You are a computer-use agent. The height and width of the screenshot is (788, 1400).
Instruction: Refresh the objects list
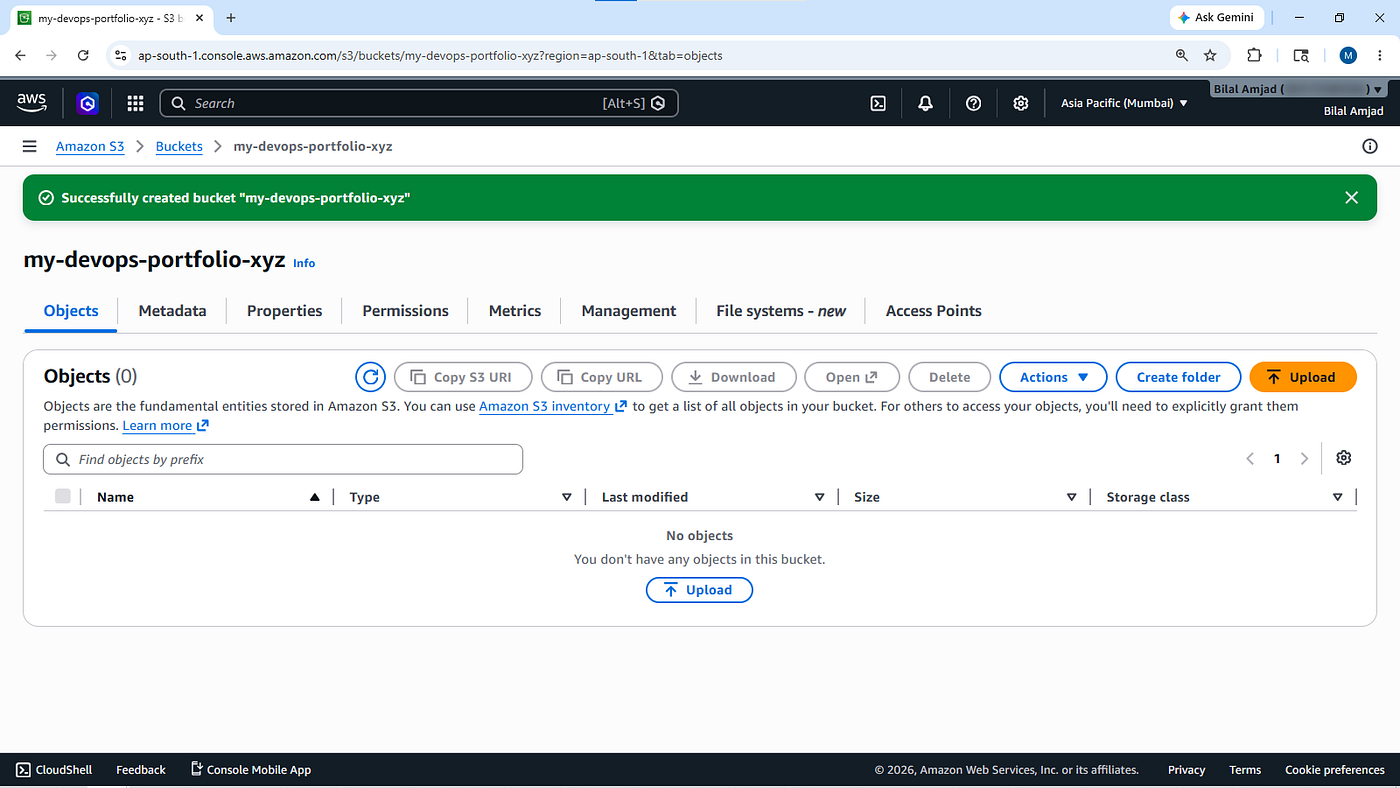tap(371, 377)
